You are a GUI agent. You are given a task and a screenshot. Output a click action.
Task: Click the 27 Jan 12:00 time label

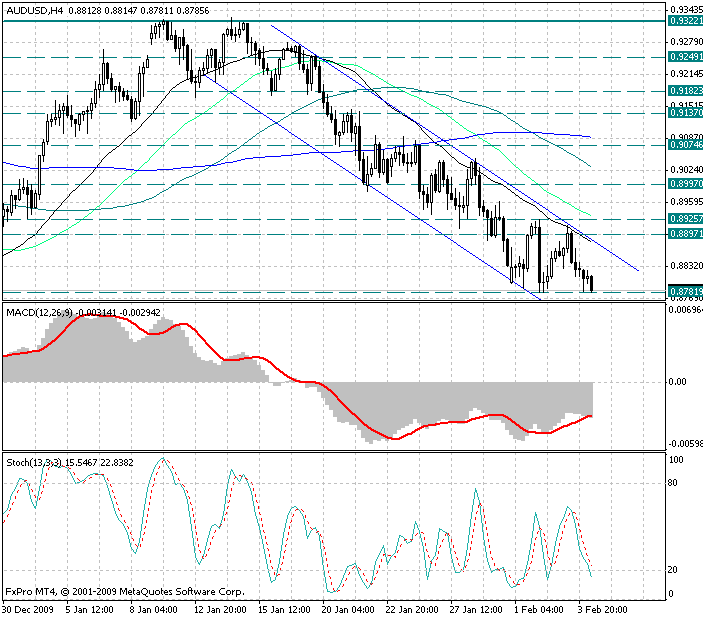pyautogui.click(x=476, y=610)
